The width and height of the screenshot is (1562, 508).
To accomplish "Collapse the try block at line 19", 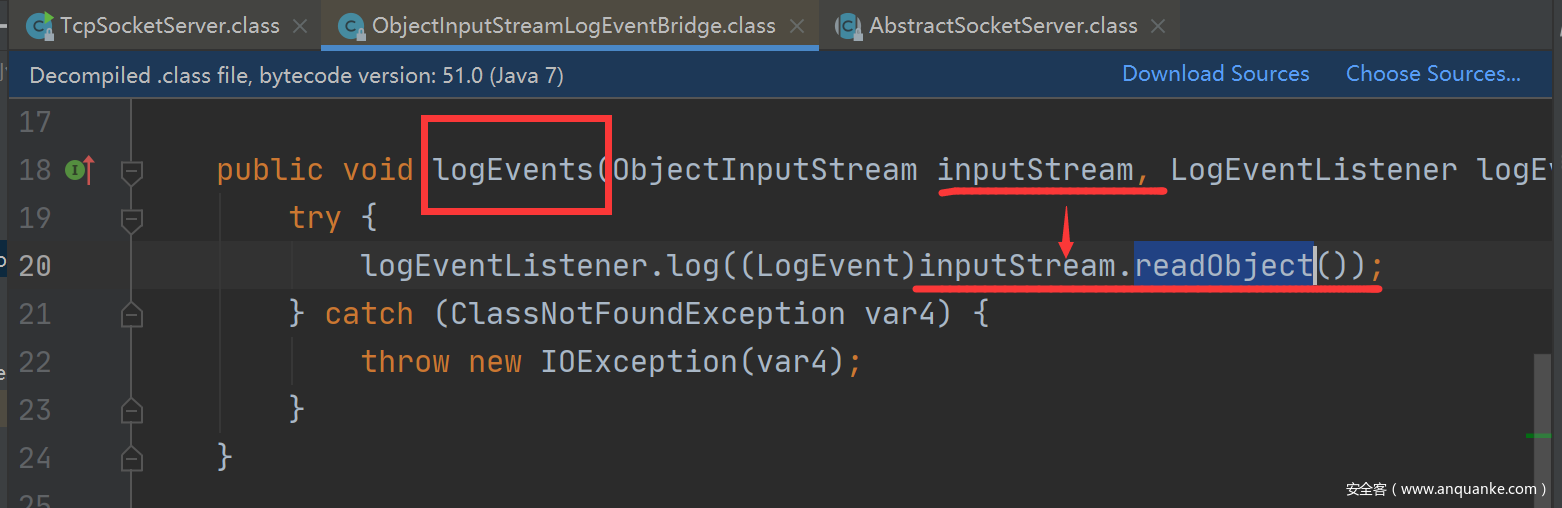I will (x=131, y=218).
